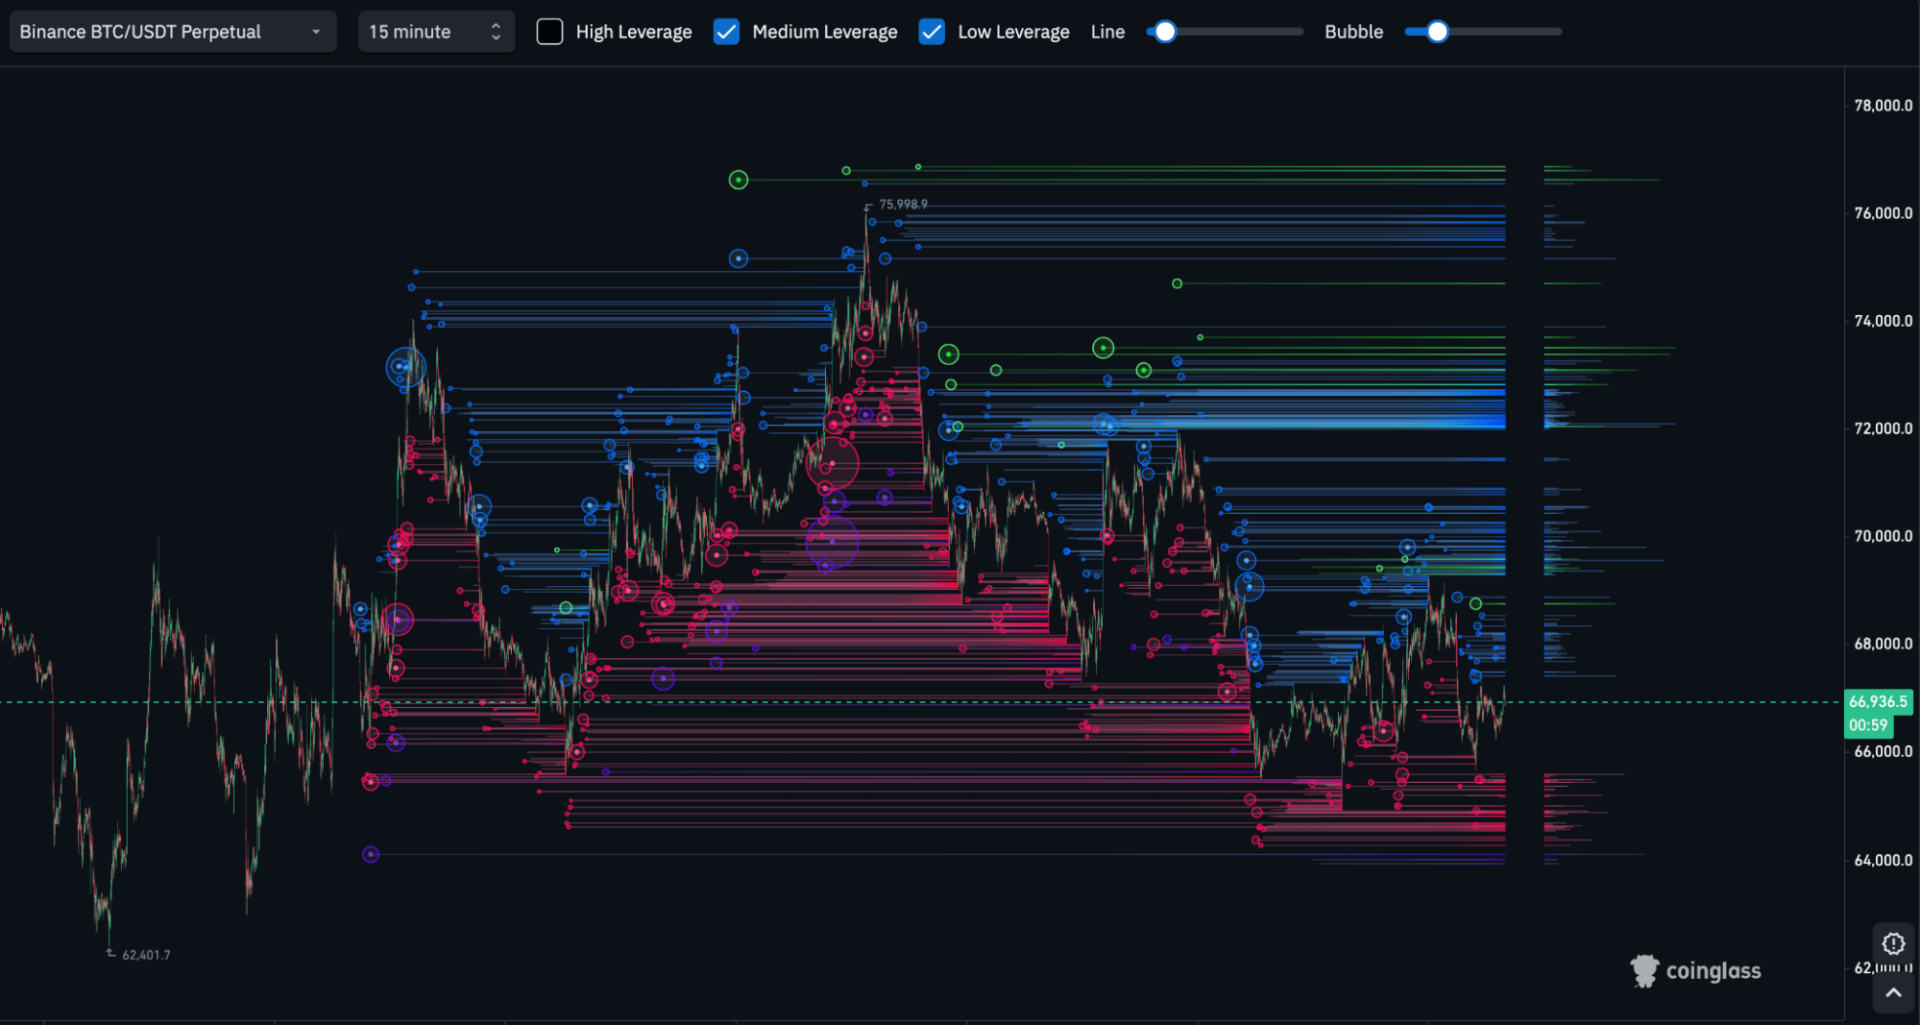Click the chart settings gear icon
This screenshot has height=1025, width=1920.
pos(1893,943)
